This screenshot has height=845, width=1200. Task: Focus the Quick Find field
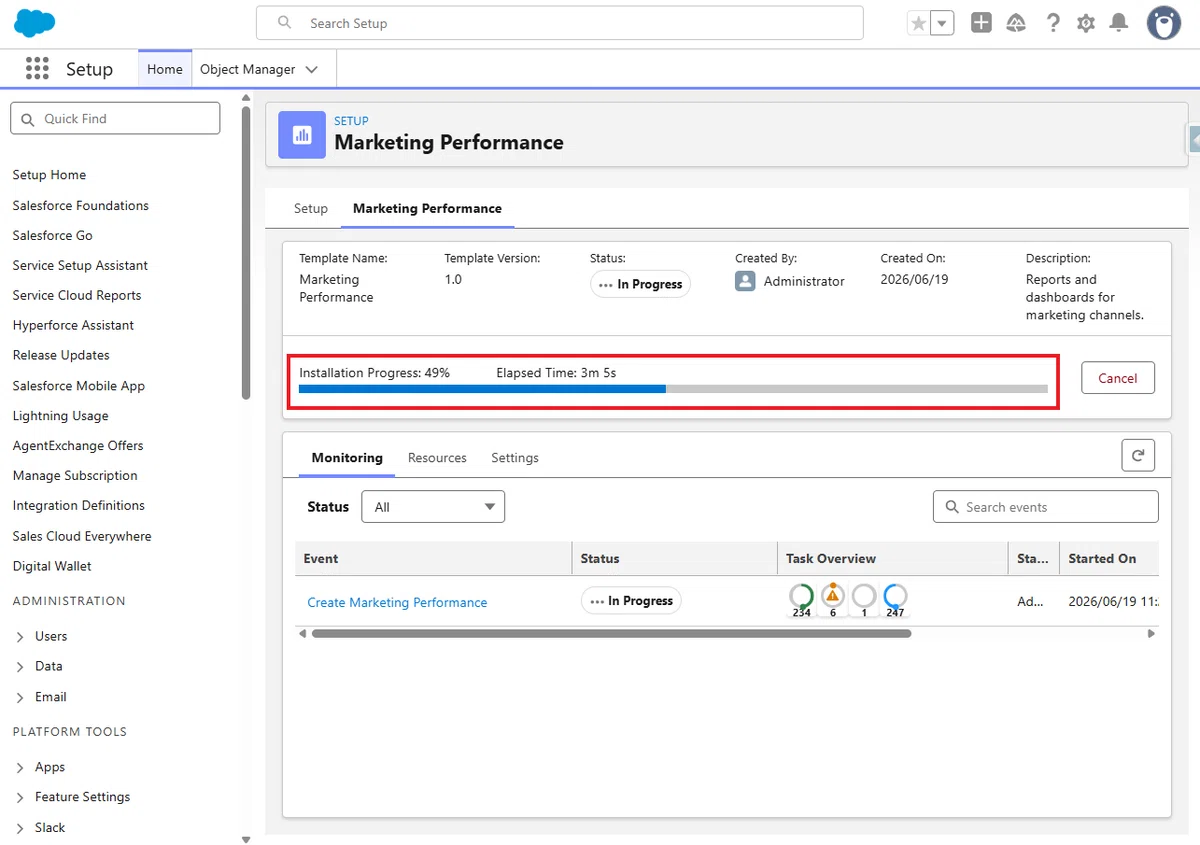pyautogui.click(x=115, y=118)
